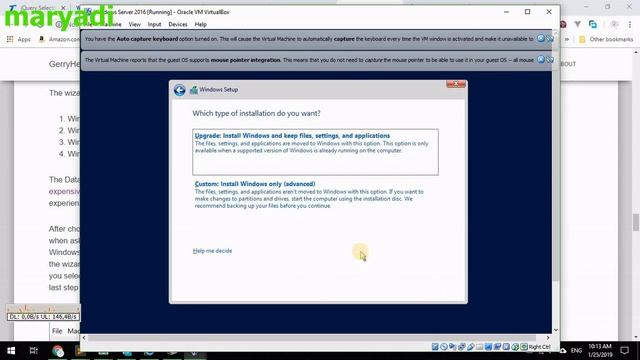The image size is (640, 360).
Task: Click the hard disk activity status icon
Action: [x=435, y=347]
